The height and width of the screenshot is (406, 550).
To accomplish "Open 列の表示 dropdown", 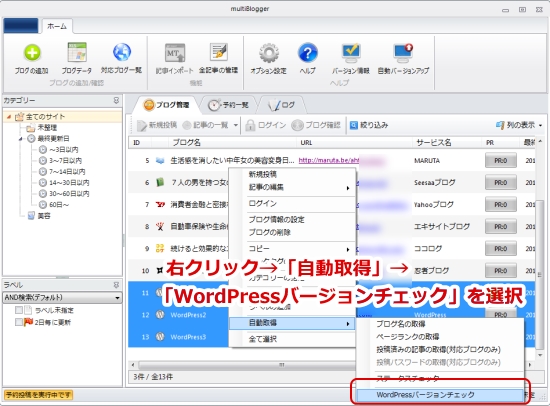I will [518, 125].
